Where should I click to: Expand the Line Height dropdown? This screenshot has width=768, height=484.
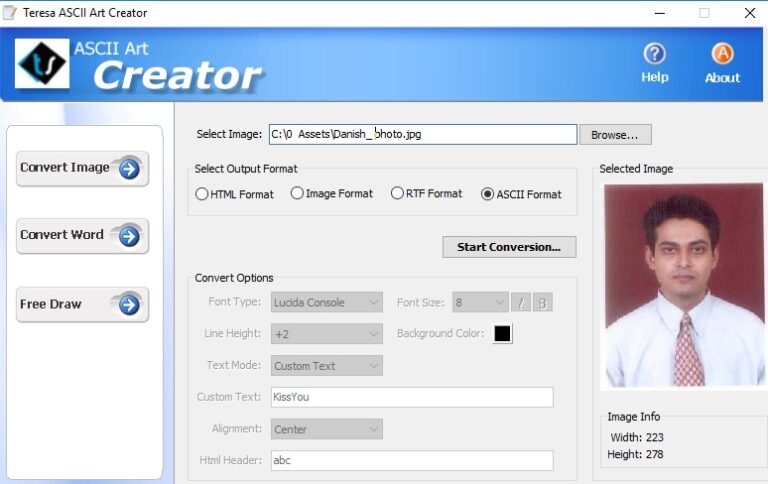tap(327, 334)
